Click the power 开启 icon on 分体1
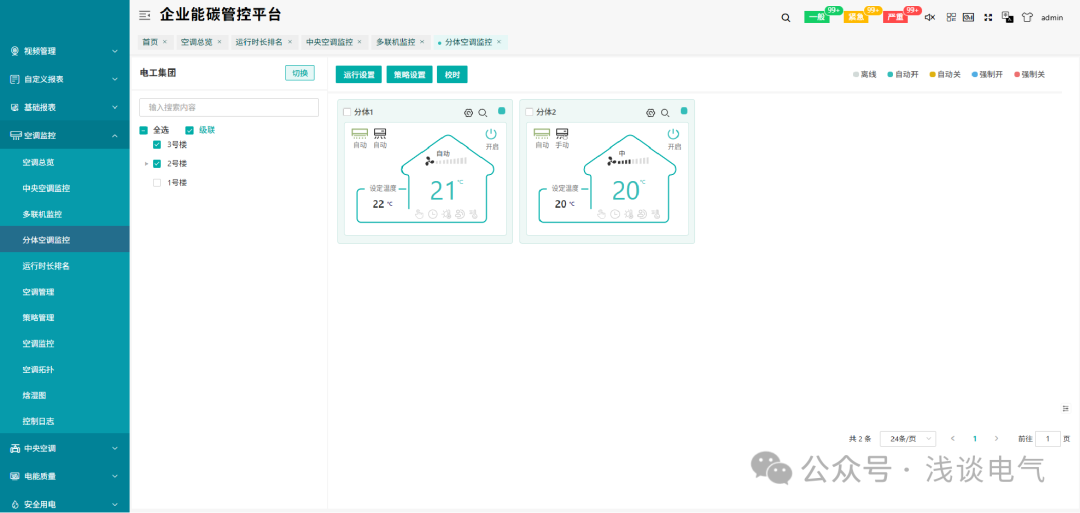Viewport: 1080px width, 513px height. [491, 134]
